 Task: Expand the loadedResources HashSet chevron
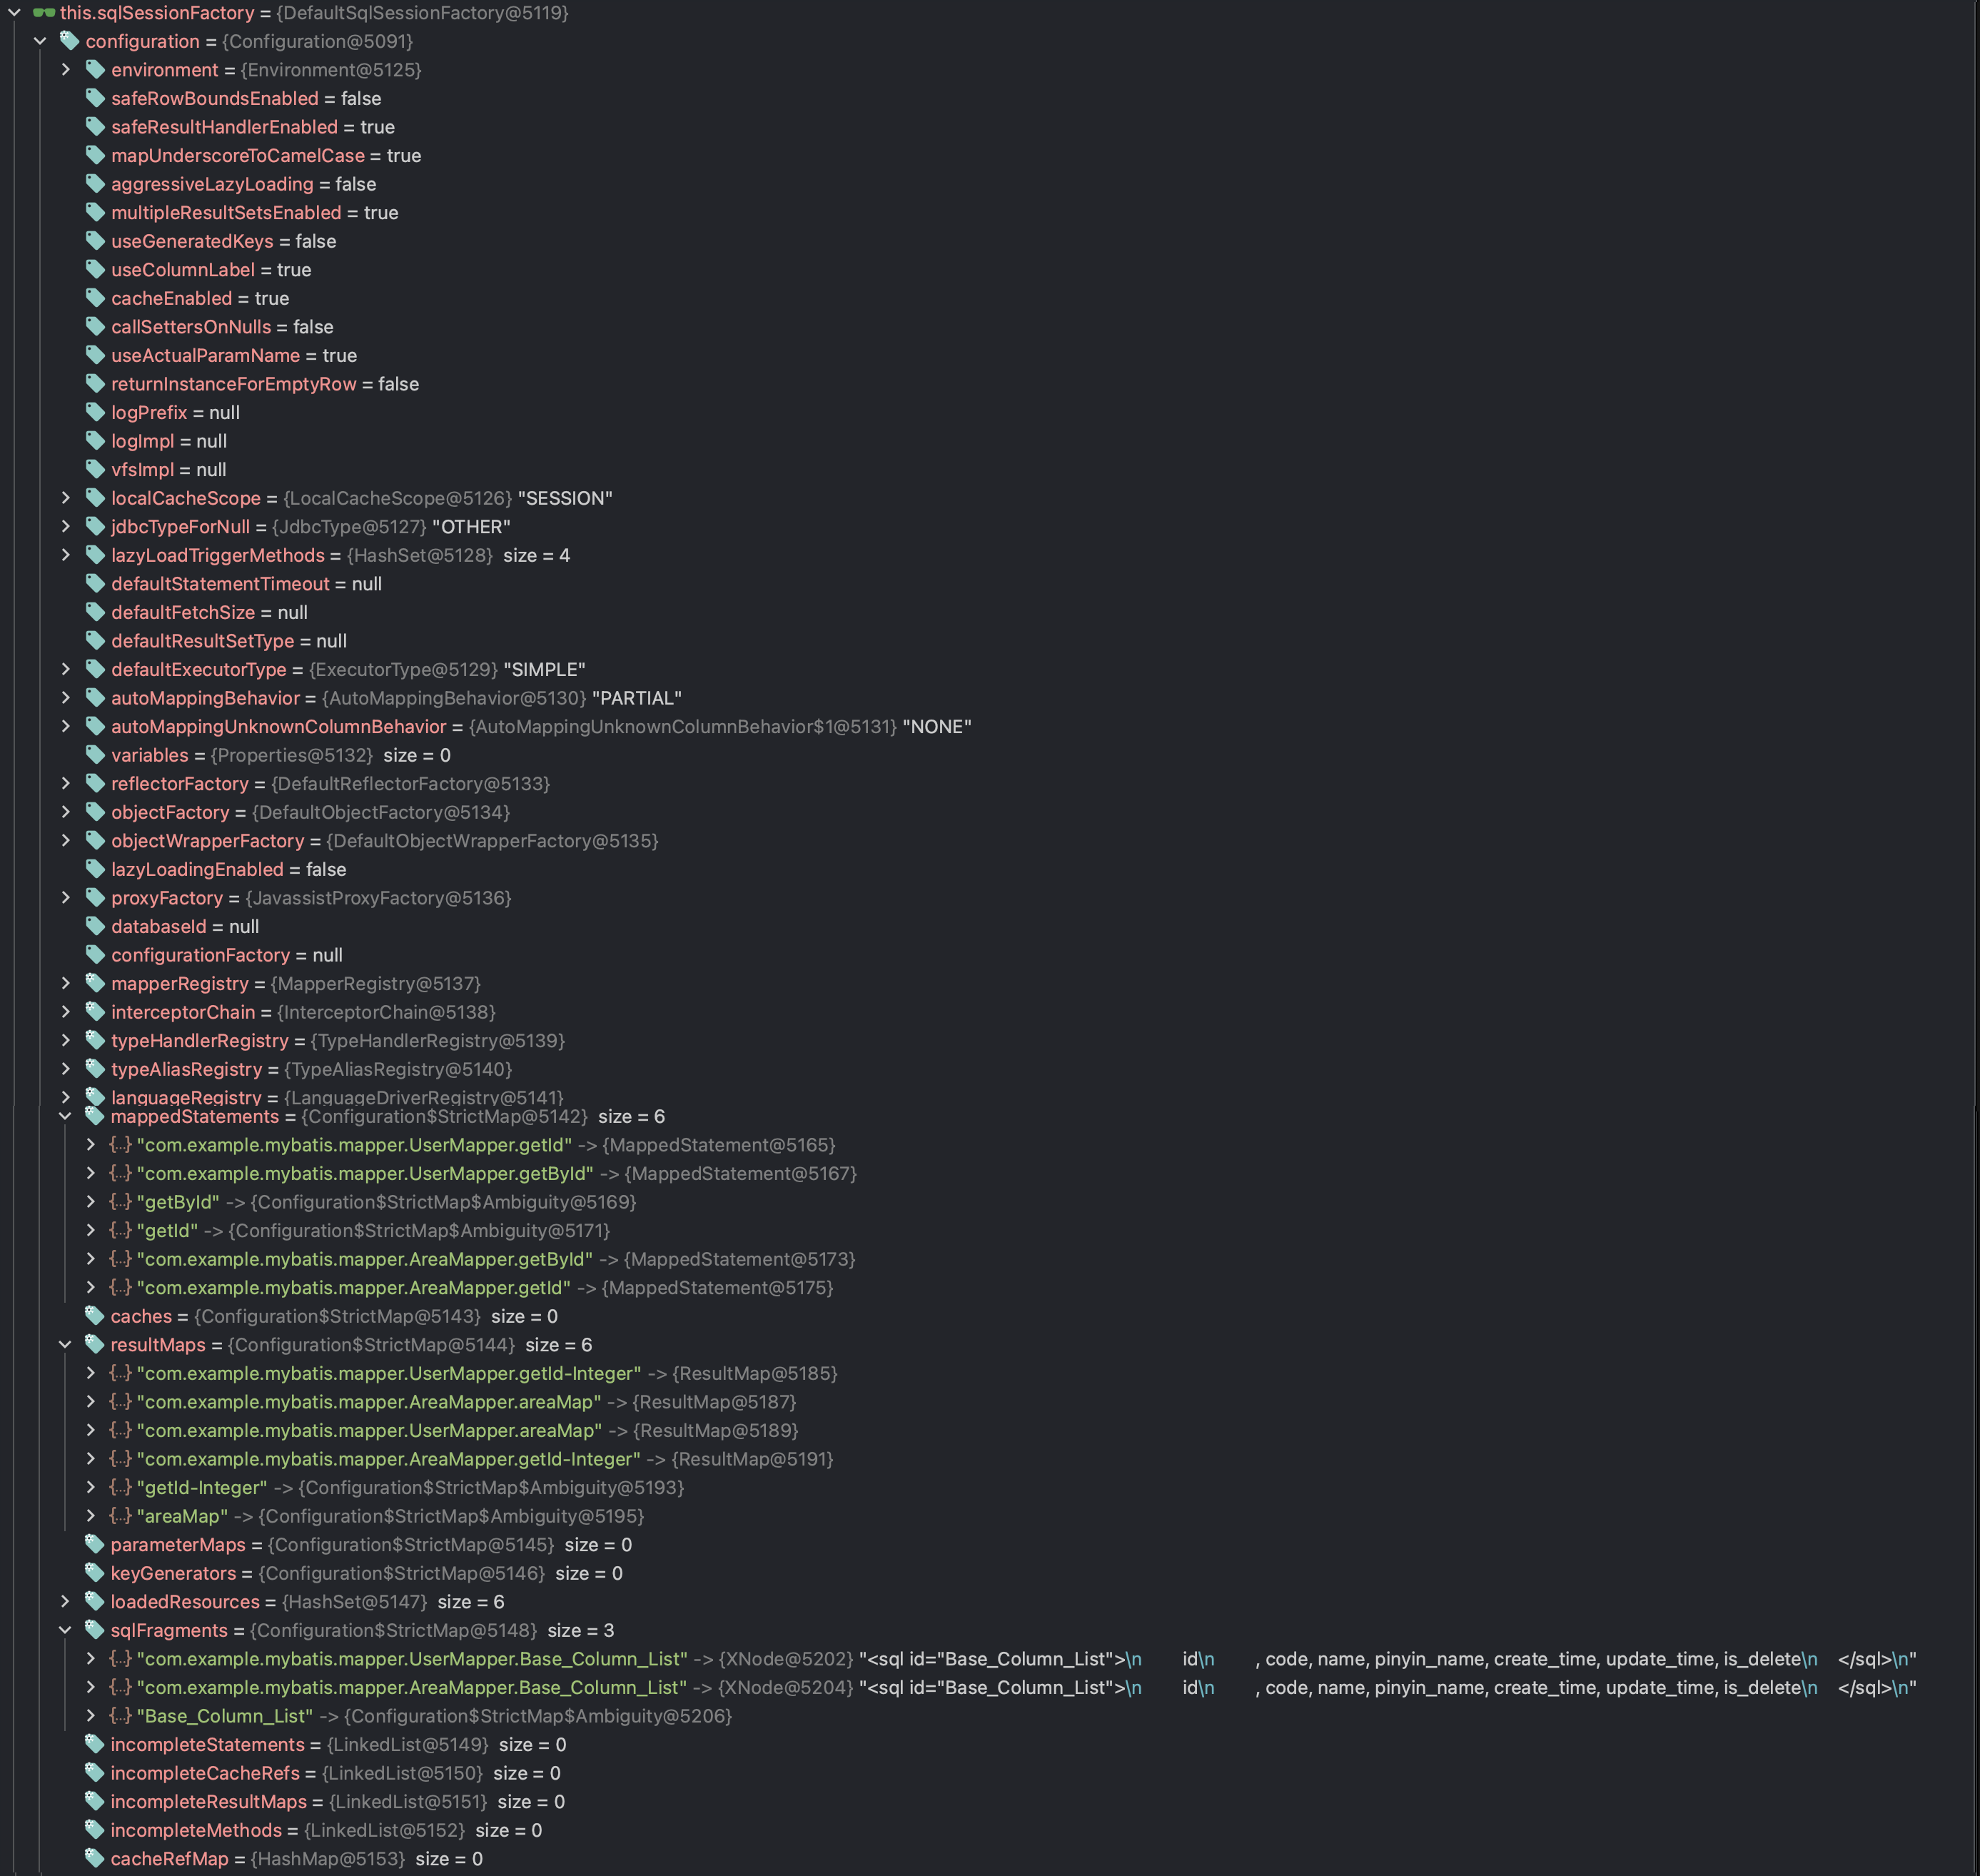click(x=65, y=1601)
